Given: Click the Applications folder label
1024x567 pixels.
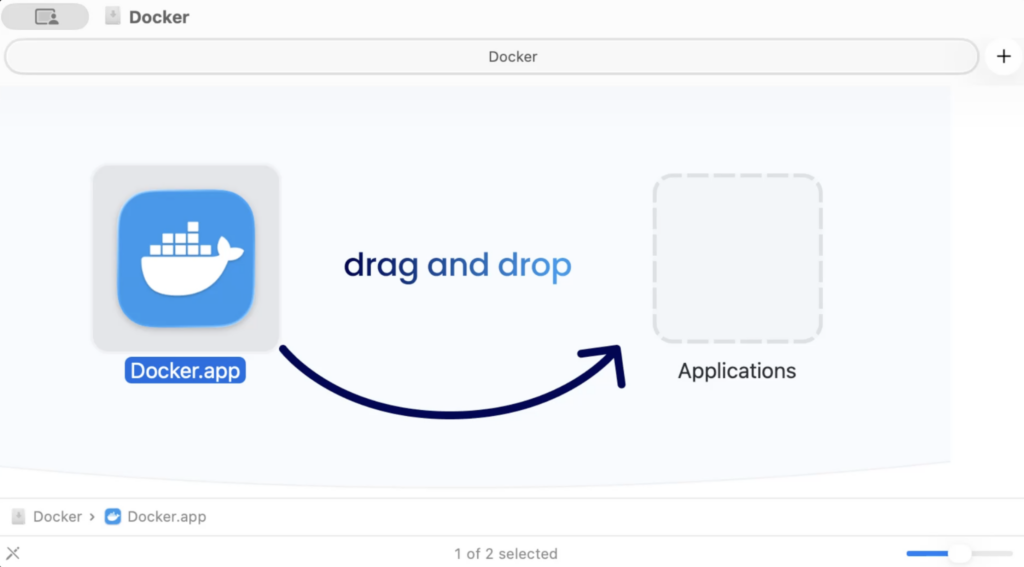Looking at the screenshot, I should pos(737,371).
